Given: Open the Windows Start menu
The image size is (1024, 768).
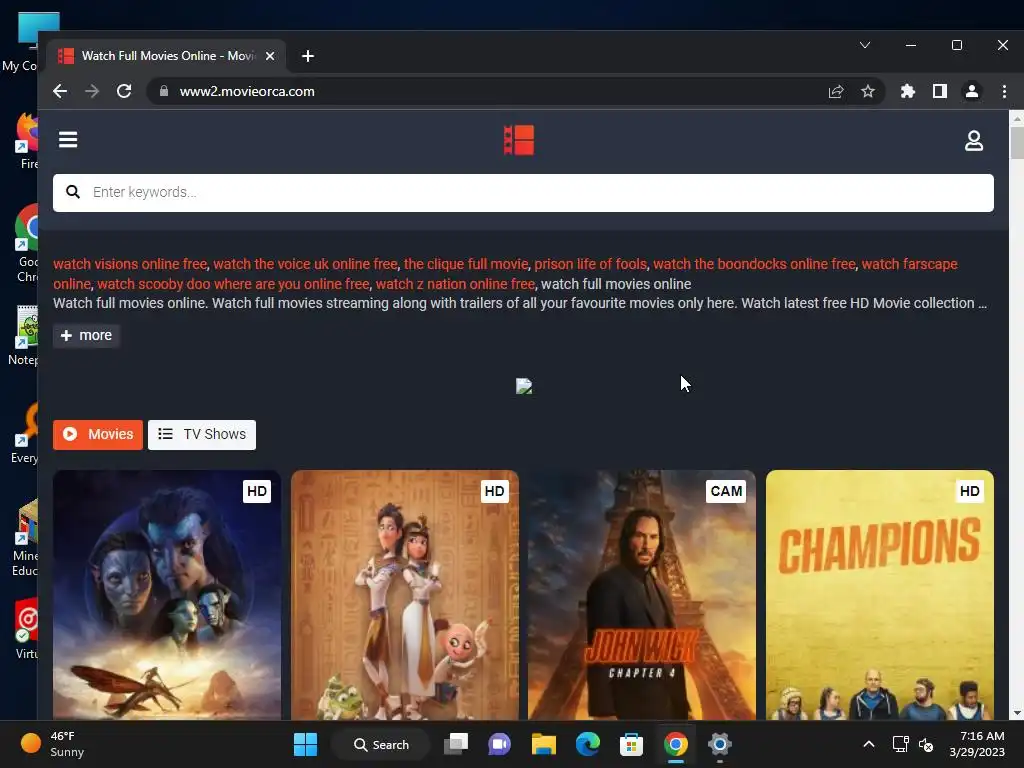Looking at the screenshot, I should coord(305,744).
